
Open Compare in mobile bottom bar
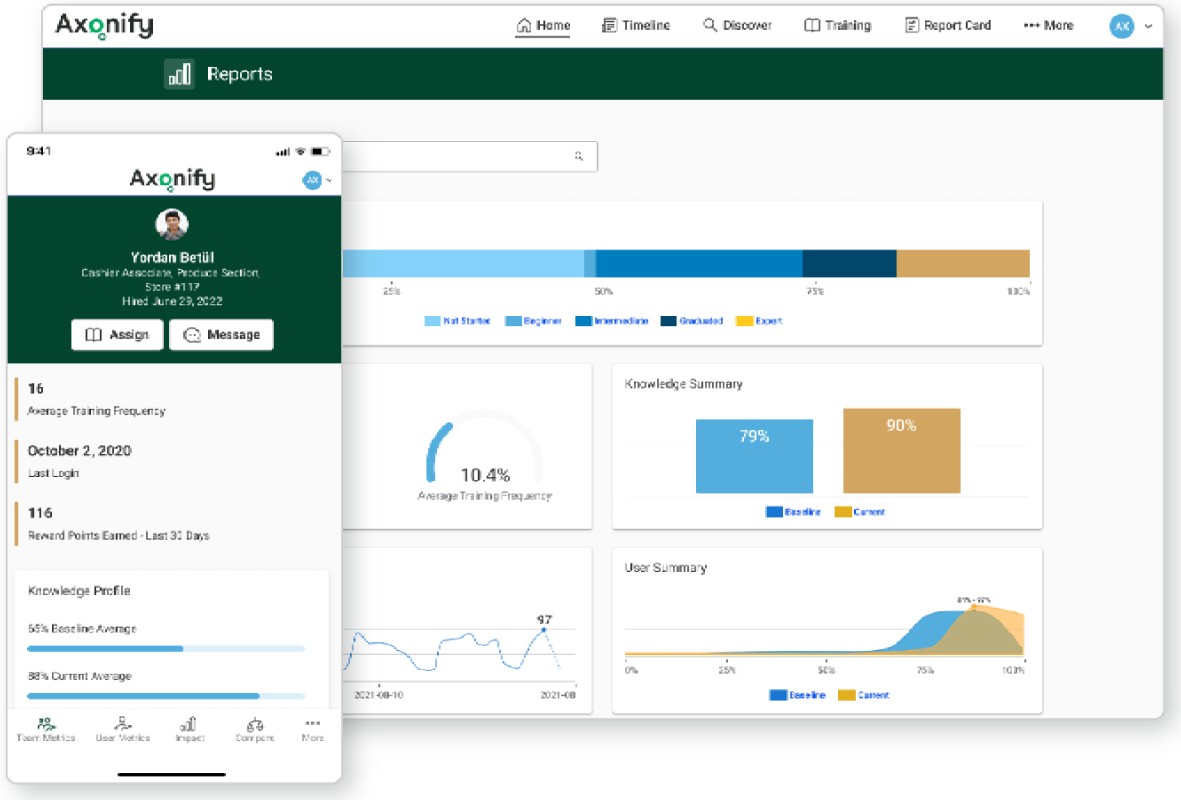[x=255, y=730]
